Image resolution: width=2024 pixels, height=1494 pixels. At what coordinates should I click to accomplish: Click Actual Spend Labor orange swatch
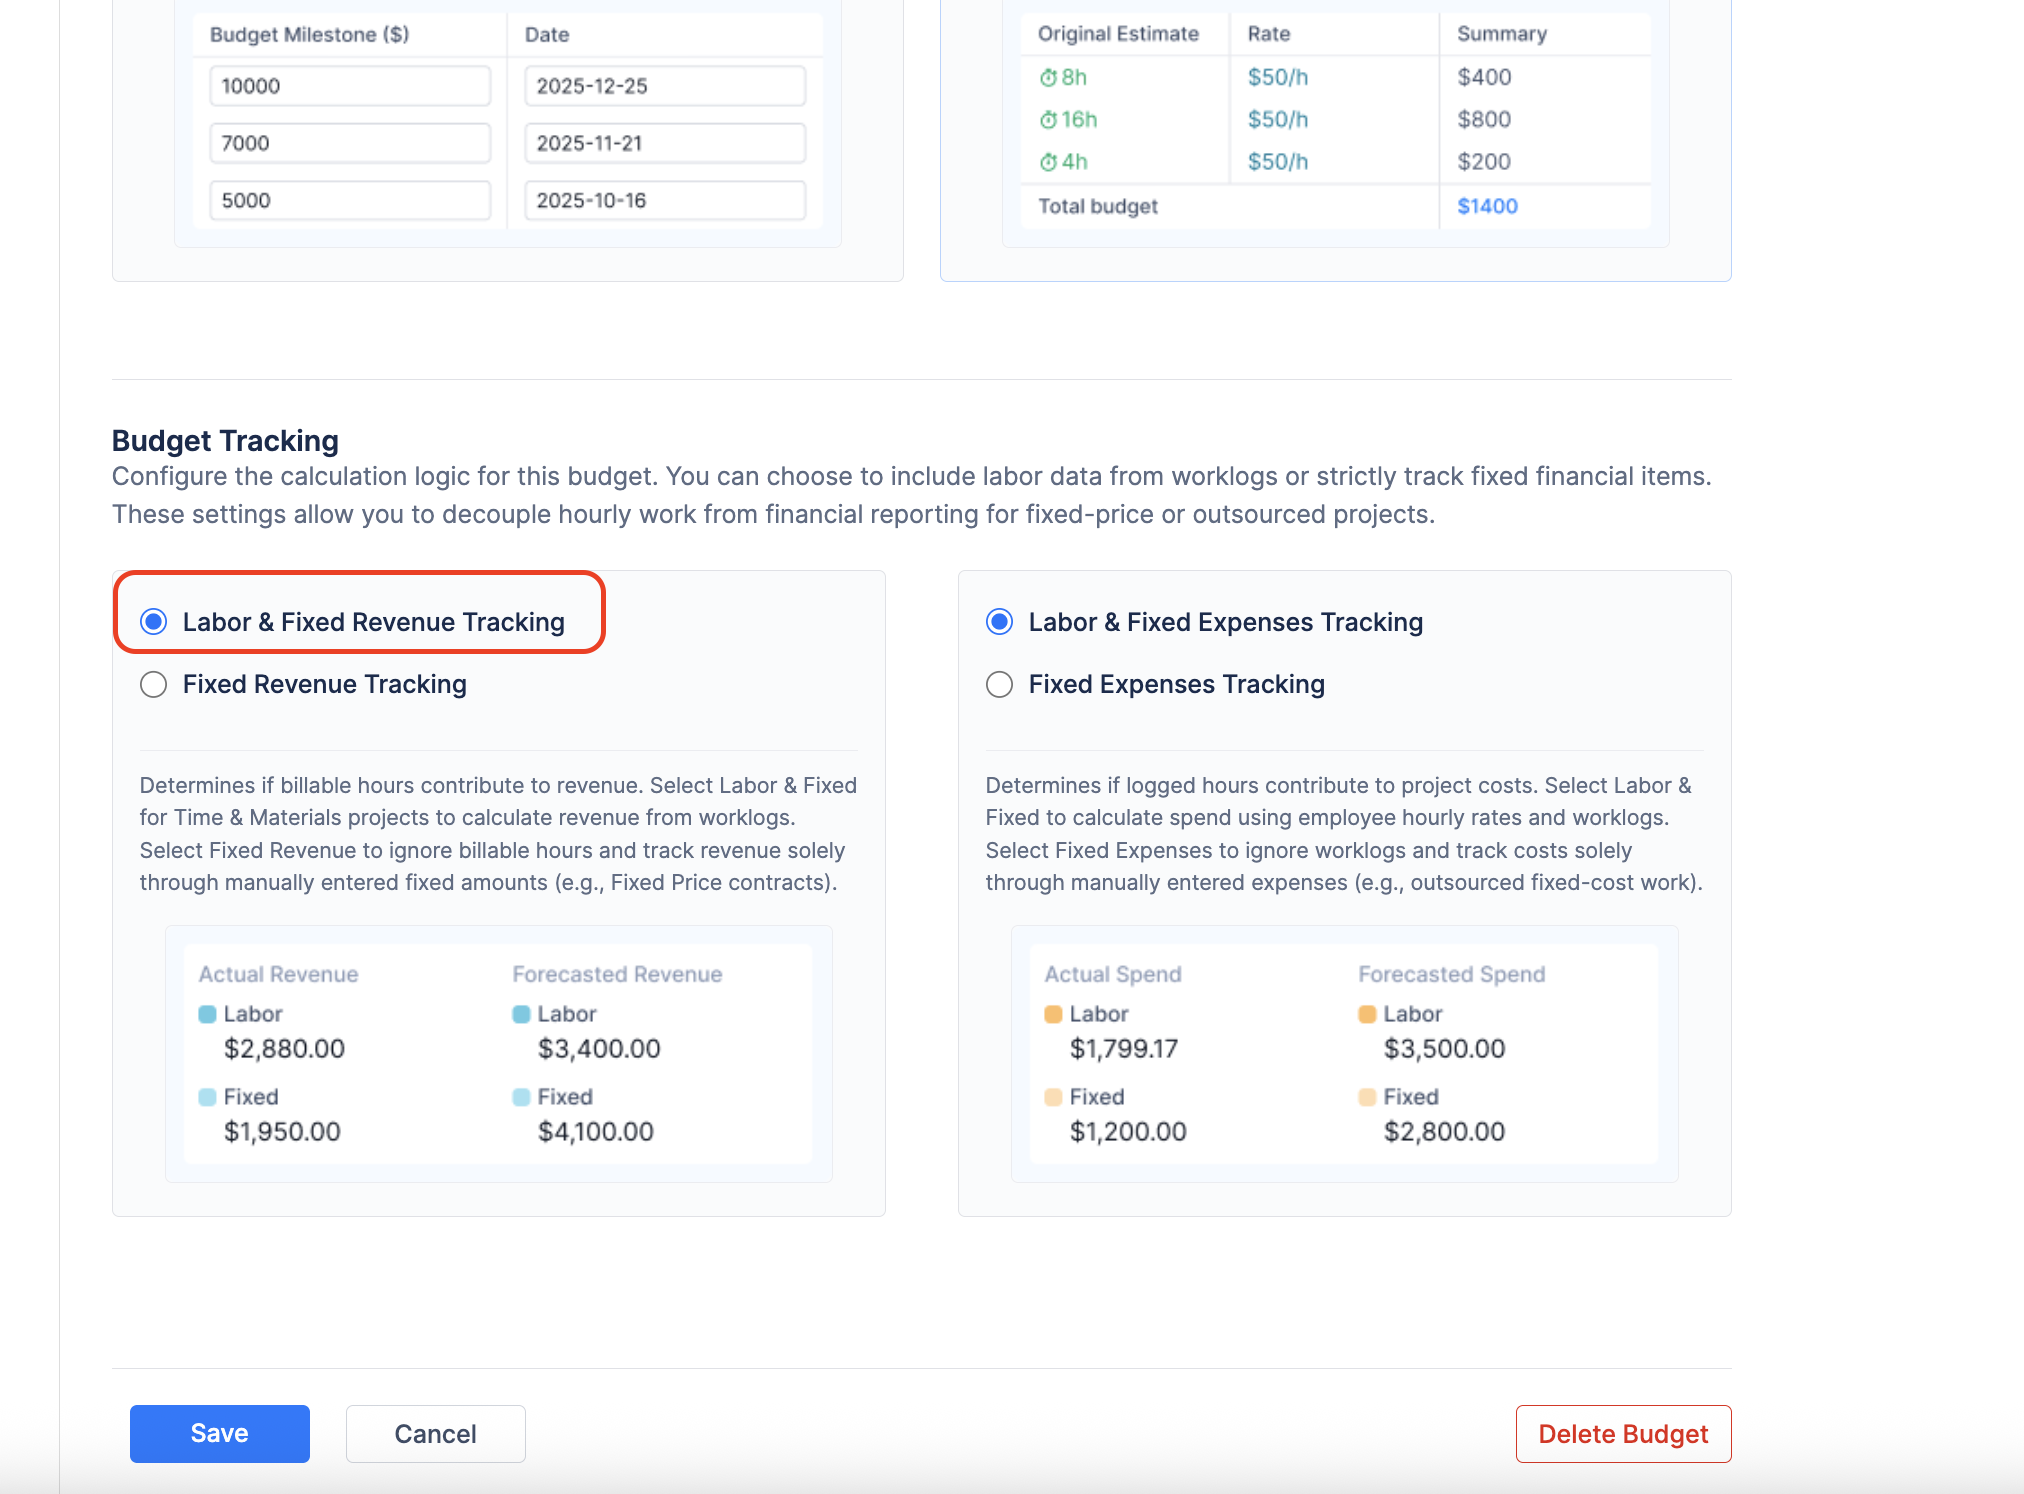tap(1053, 1014)
